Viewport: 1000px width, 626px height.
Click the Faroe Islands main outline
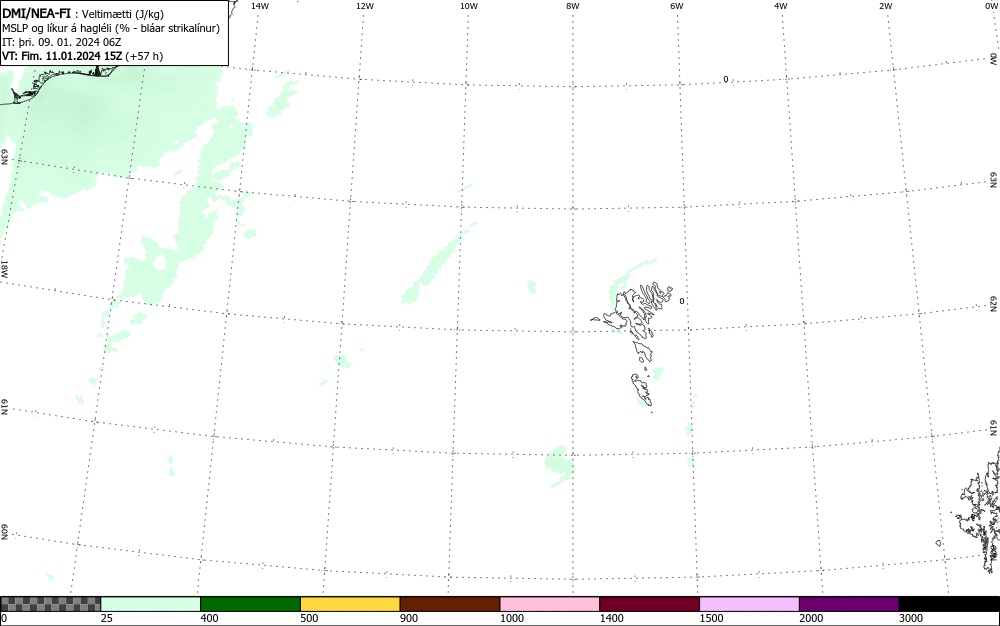pos(633,310)
